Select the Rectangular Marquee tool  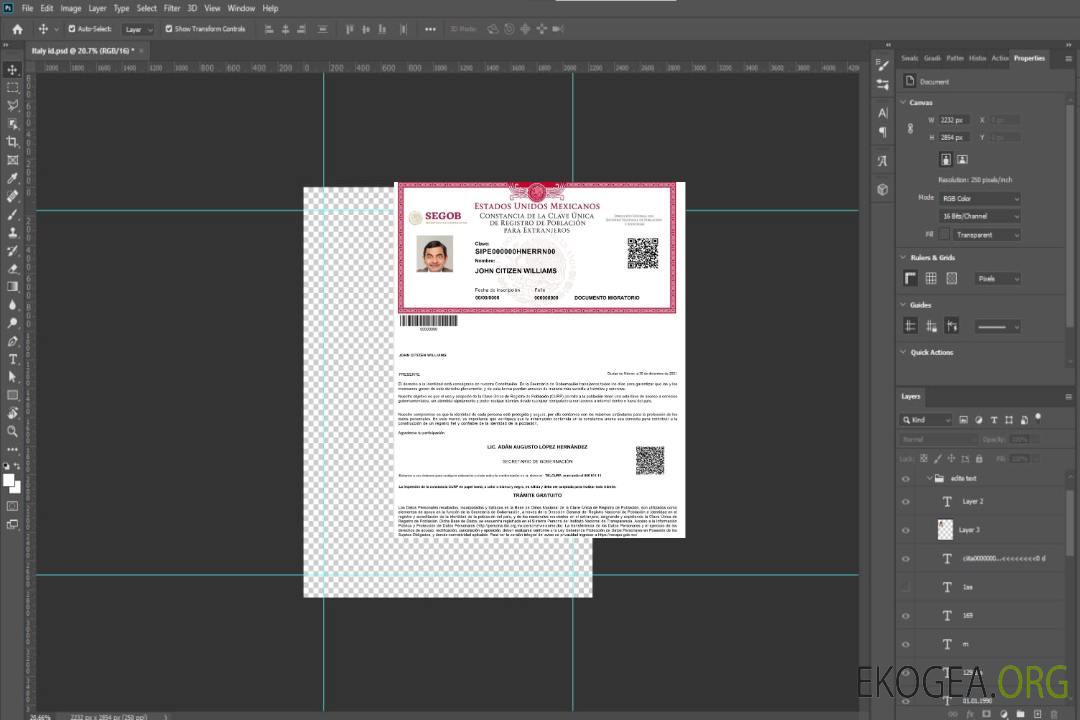tap(12, 88)
